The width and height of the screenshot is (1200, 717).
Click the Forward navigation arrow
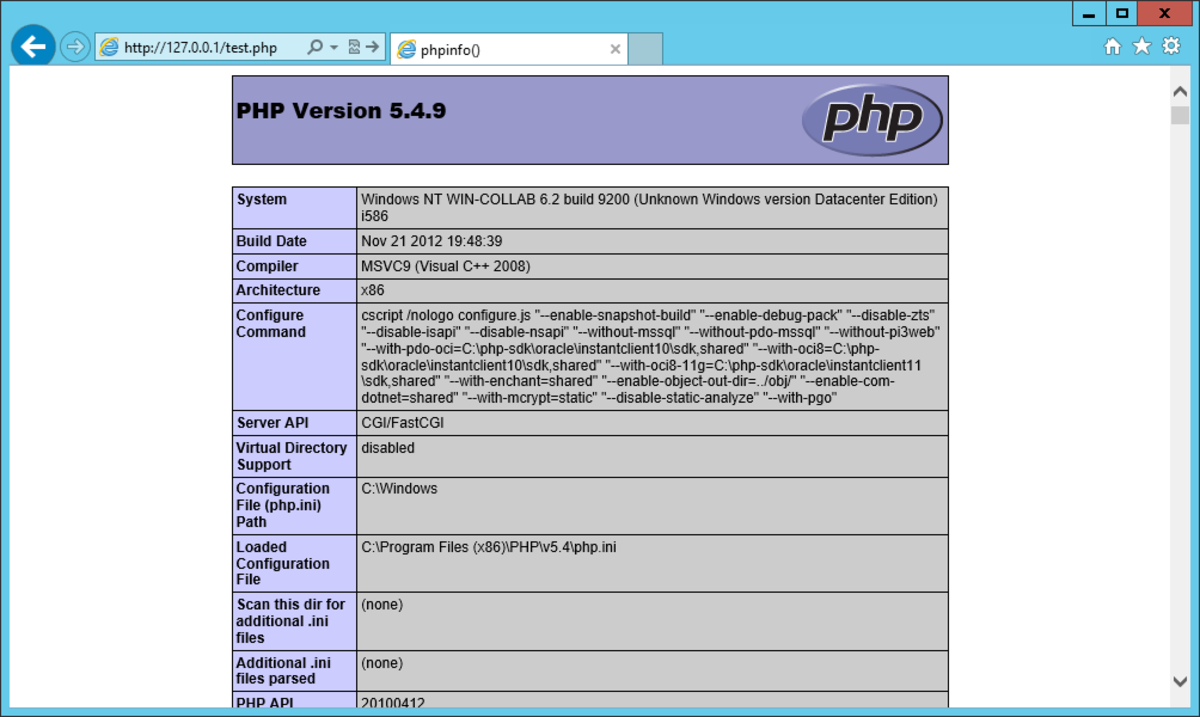[x=74, y=47]
